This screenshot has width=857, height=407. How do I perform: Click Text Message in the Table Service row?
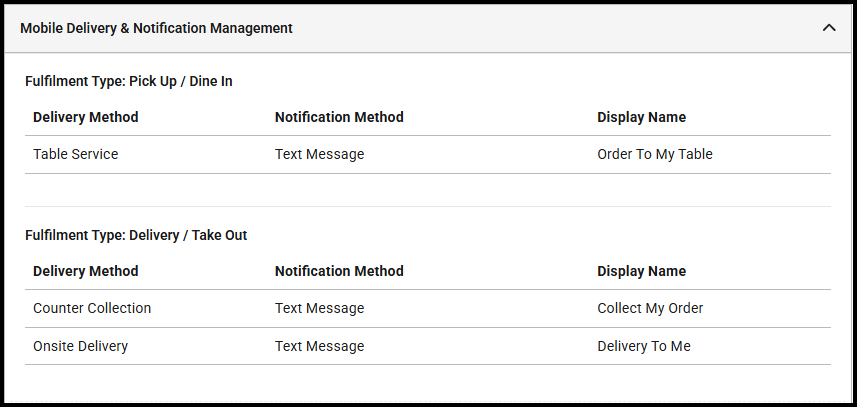point(319,154)
